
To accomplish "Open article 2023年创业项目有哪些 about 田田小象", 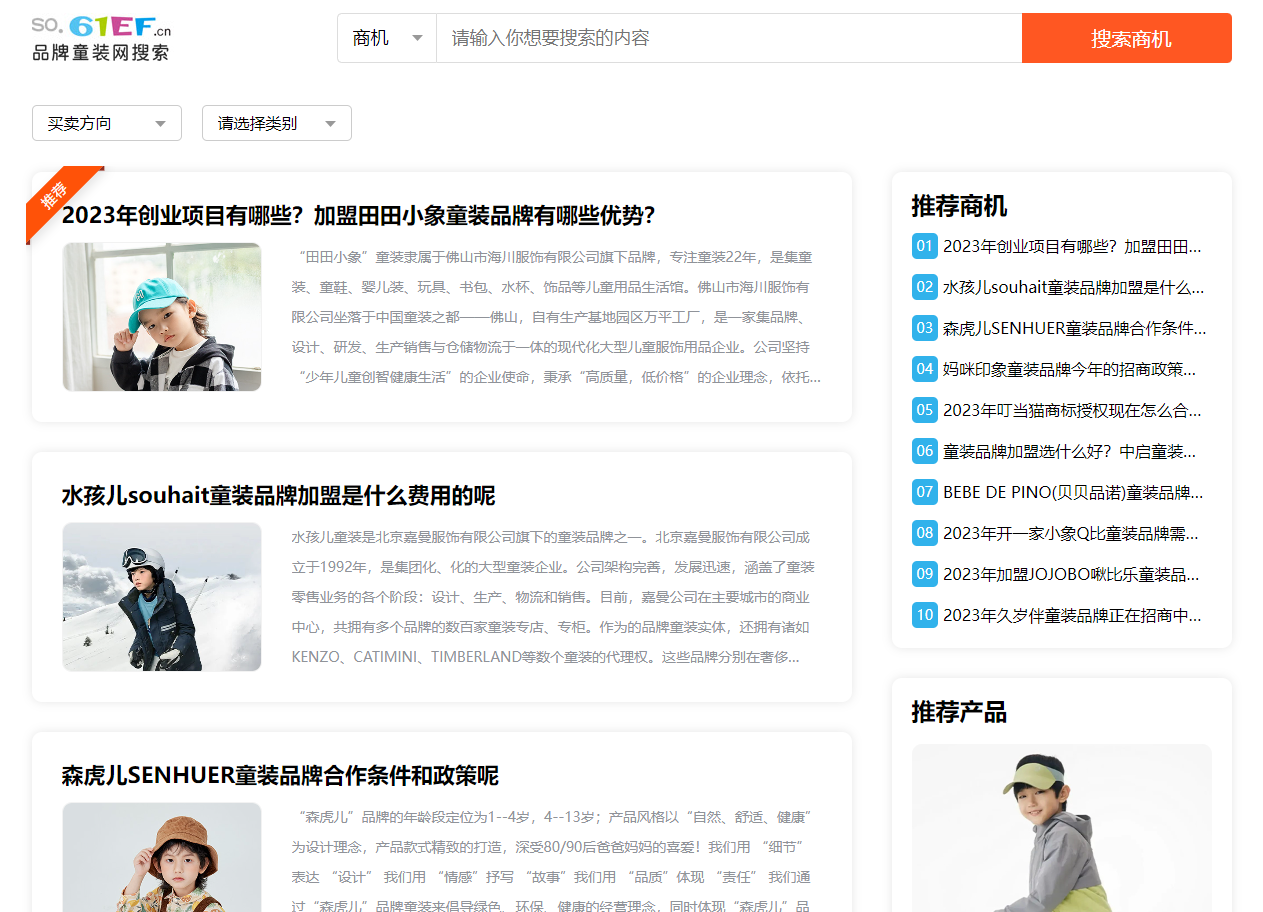I will [358, 216].
